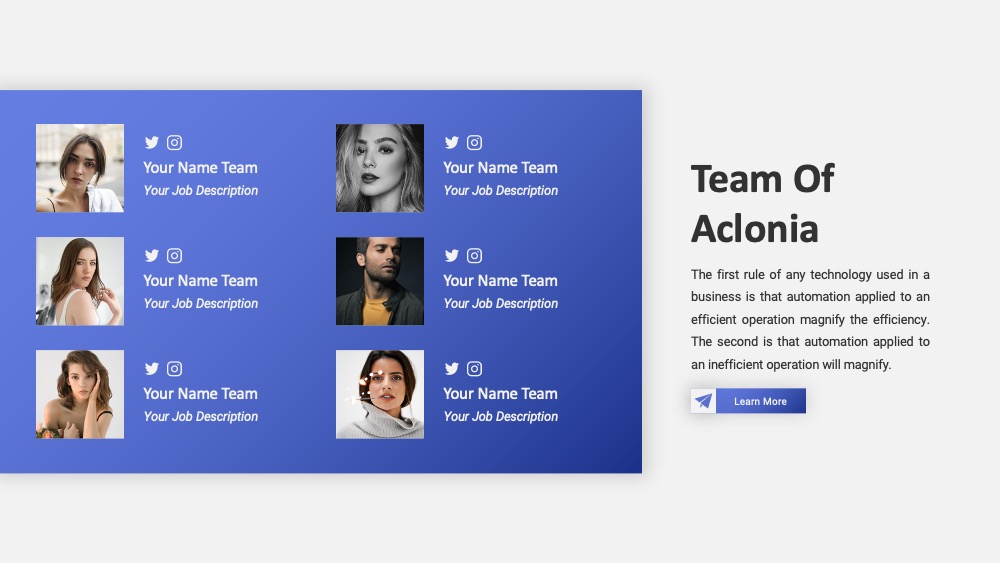Click "Your Name Team" beside bearded man in yellow shirt

click(x=501, y=281)
